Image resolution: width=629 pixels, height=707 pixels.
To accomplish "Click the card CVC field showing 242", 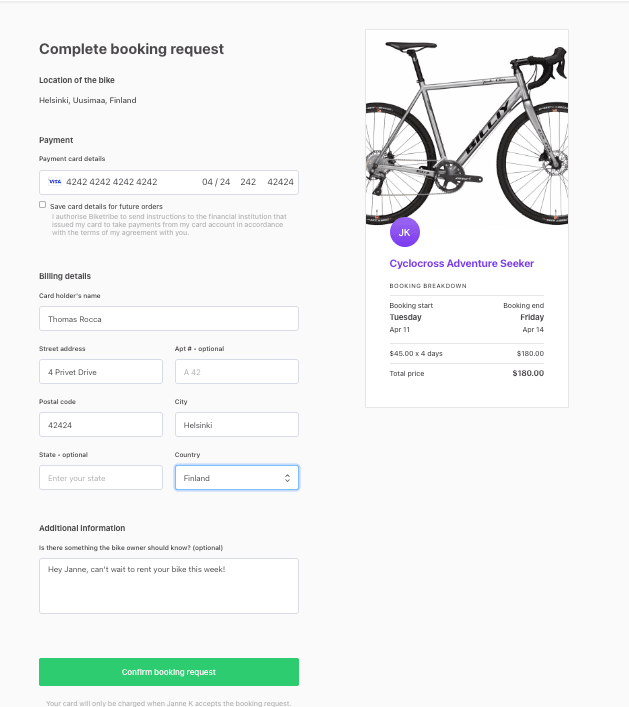I will (x=248, y=182).
